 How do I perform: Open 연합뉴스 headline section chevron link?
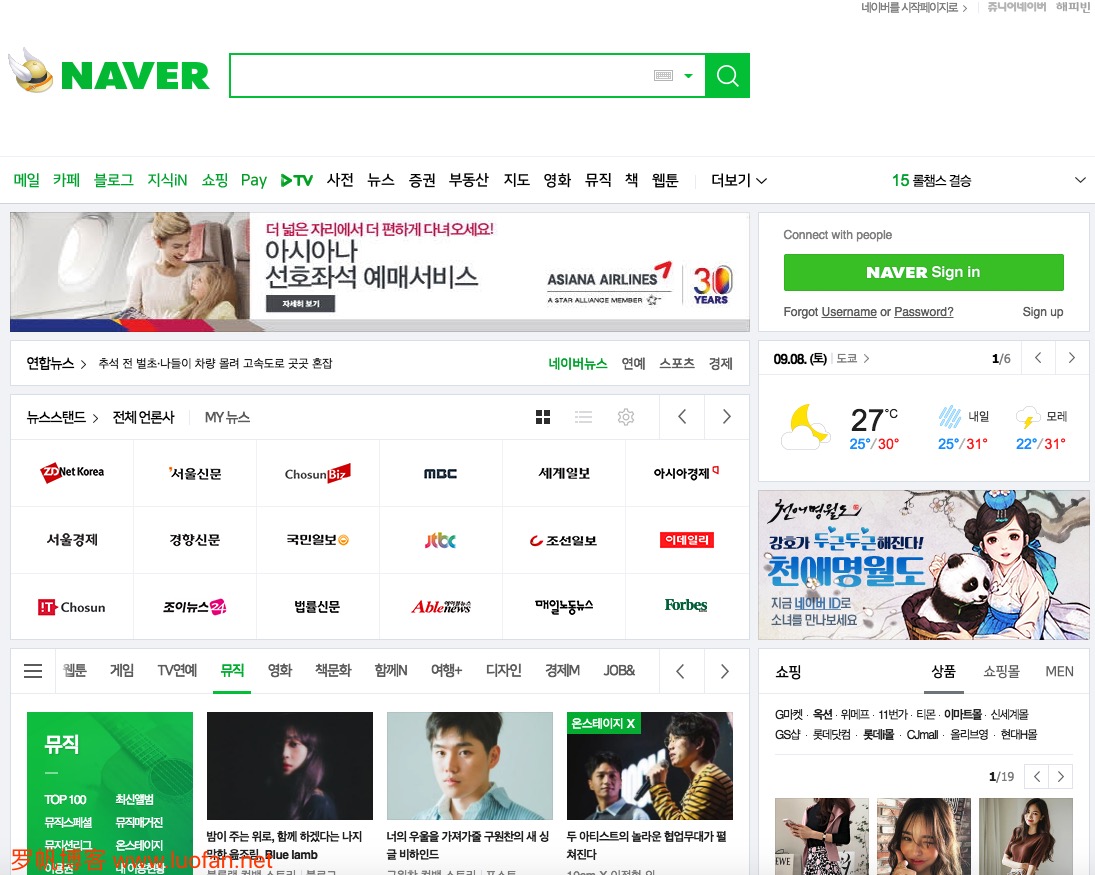pos(56,363)
